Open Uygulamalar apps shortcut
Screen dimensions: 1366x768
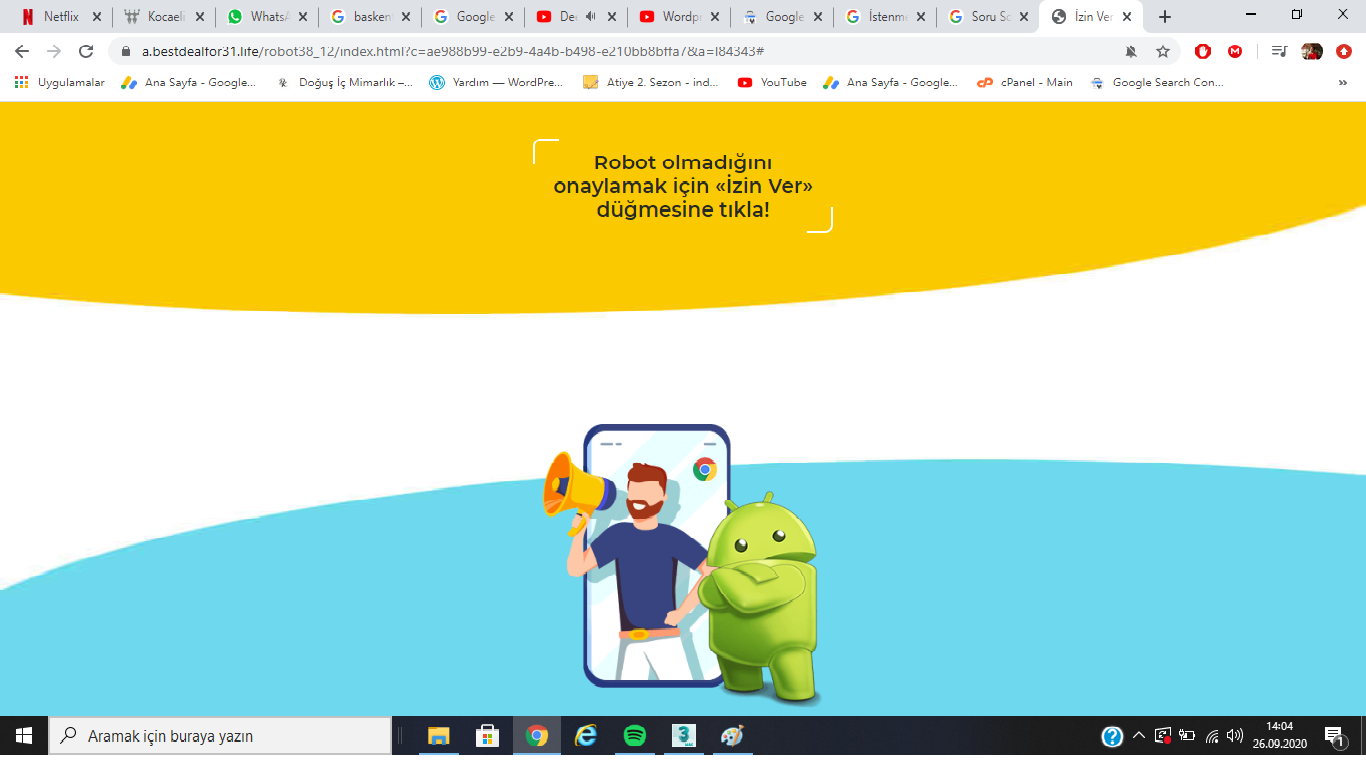[60, 83]
